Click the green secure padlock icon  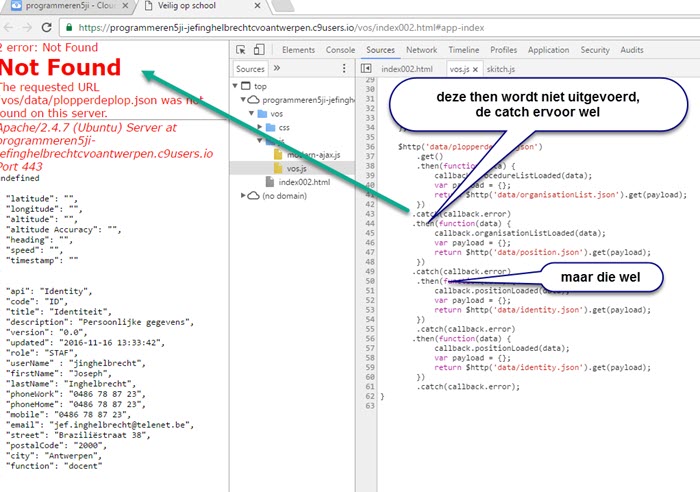(x=69, y=27)
